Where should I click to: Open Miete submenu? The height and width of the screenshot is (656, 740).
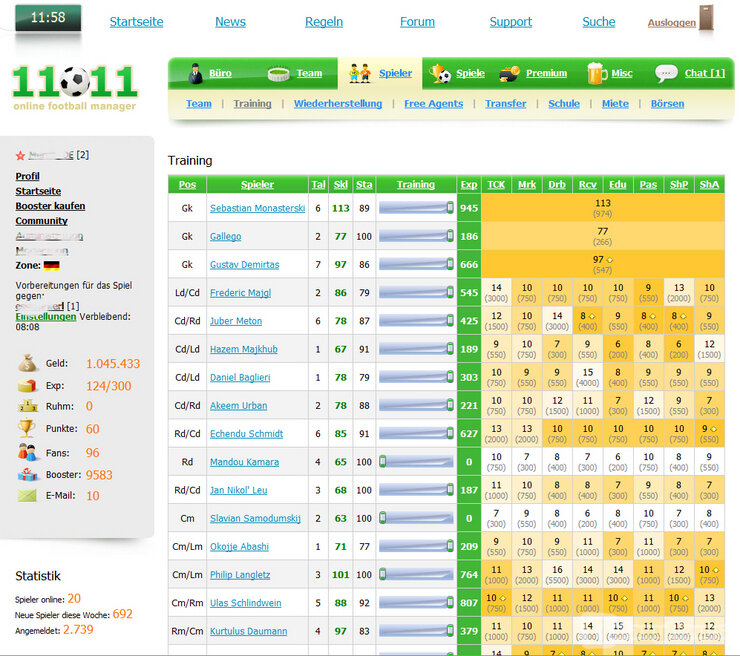point(615,104)
